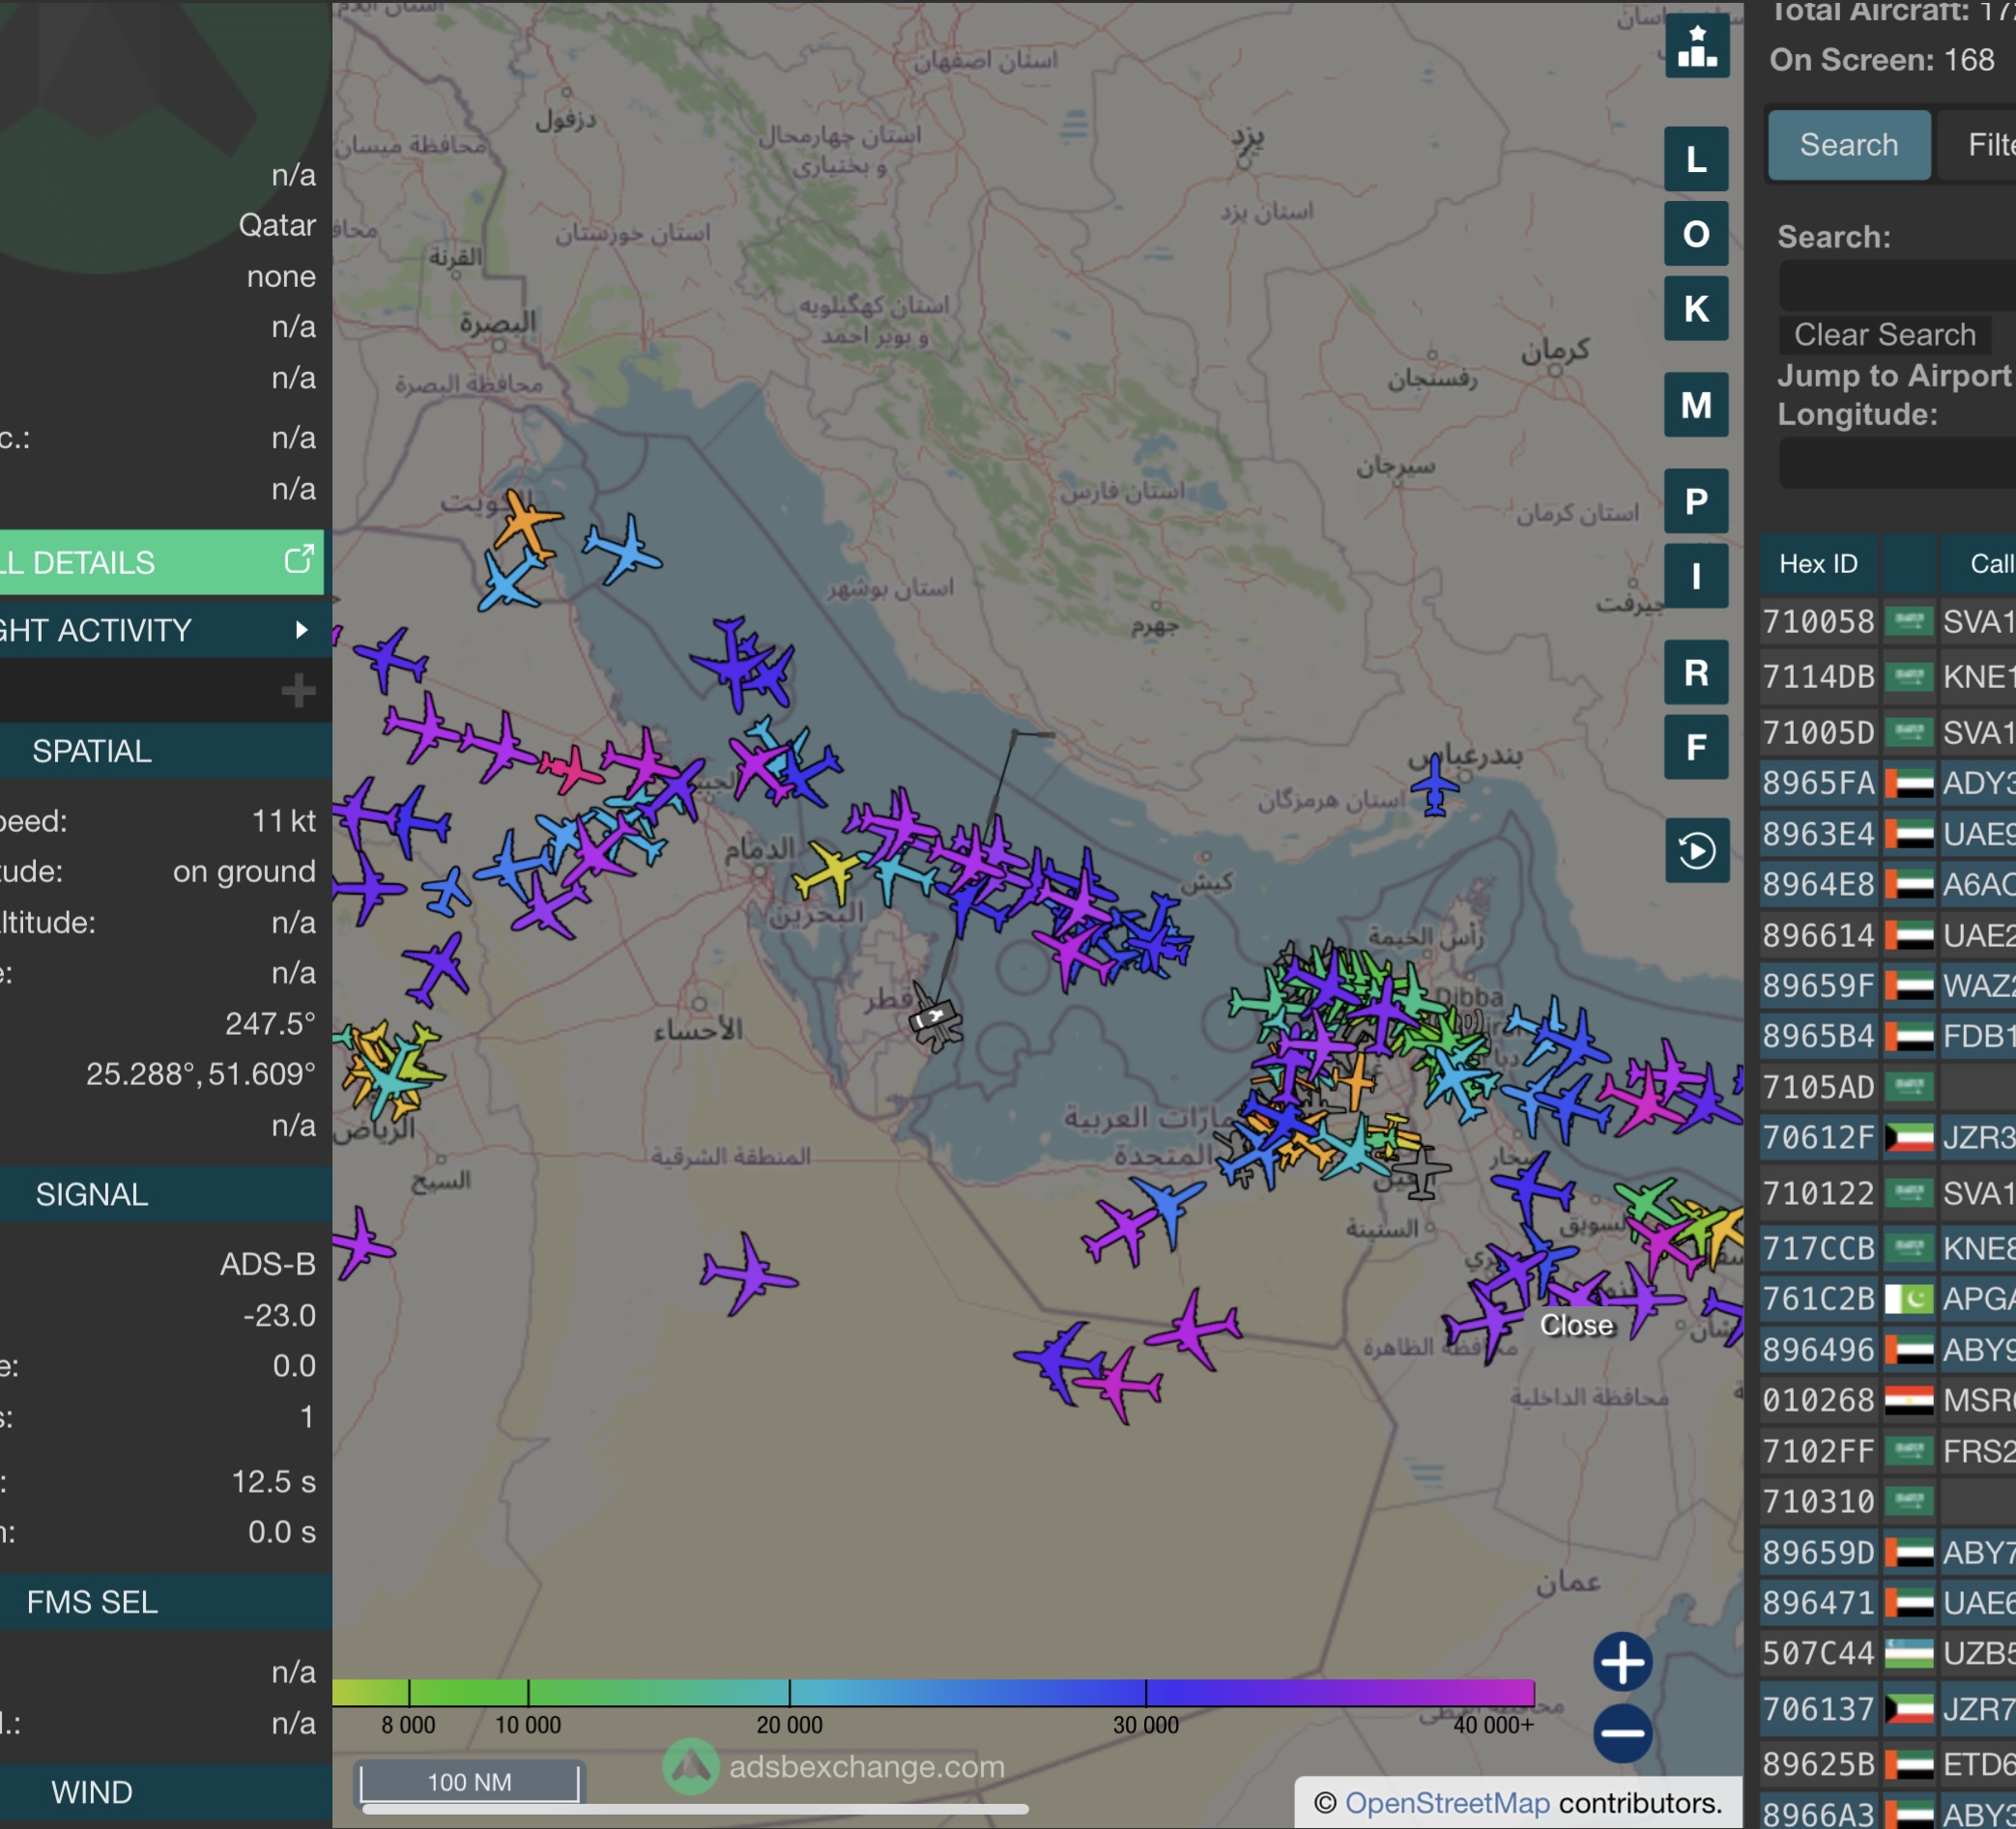Zoom out with the minus button

pyautogui.click(x=1622, y=1733)
